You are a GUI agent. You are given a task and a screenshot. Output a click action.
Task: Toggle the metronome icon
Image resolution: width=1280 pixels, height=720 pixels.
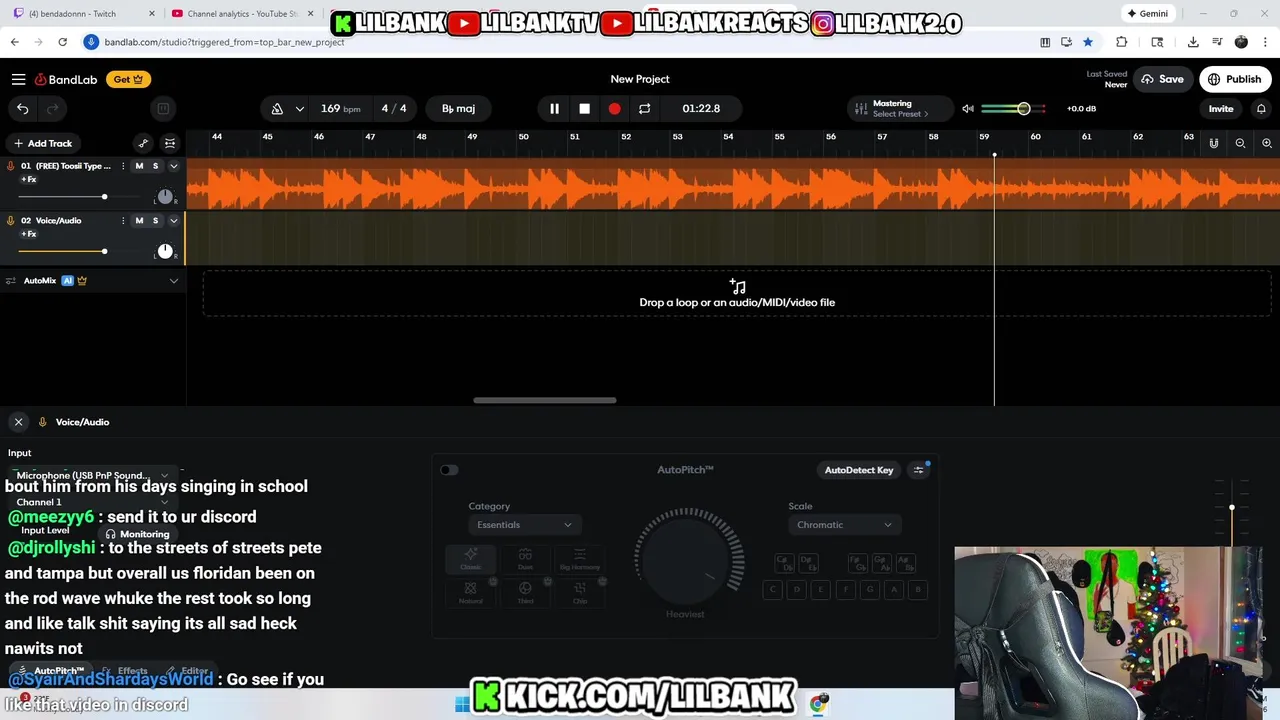(x=277, y=108)
